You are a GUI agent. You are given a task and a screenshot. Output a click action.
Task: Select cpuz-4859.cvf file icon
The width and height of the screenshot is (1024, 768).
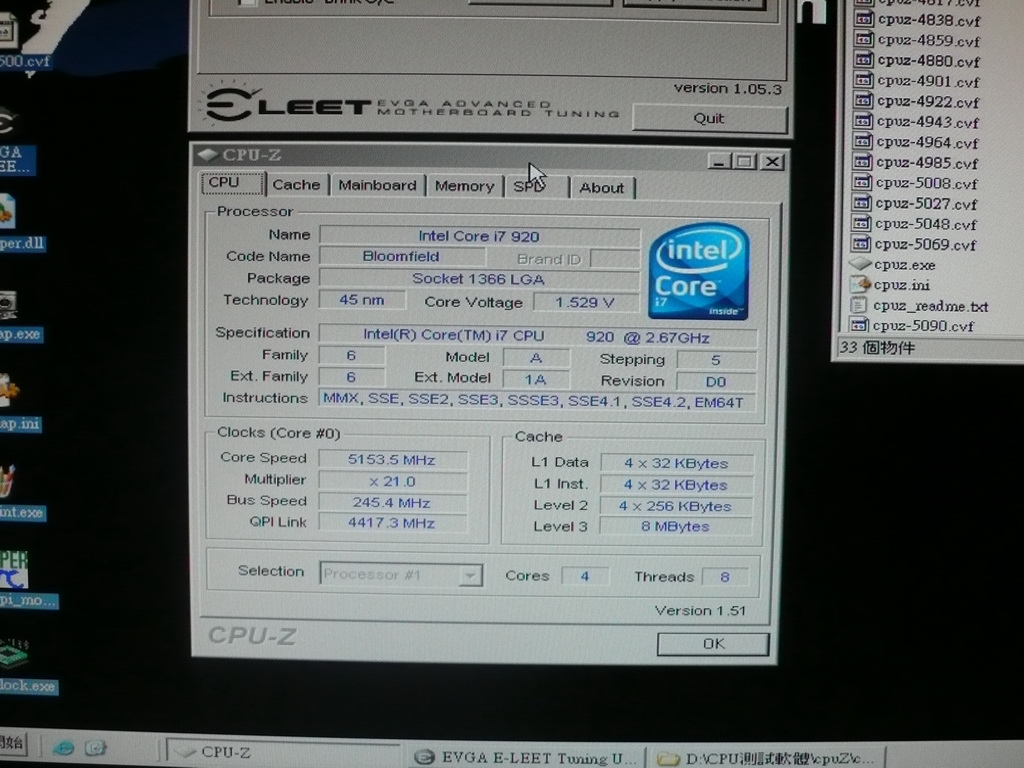point(863,39)
